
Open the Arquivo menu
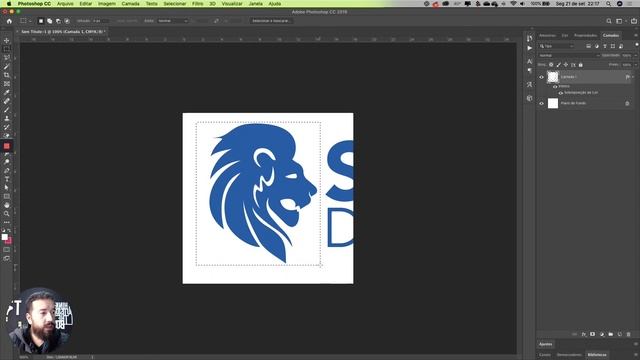pyautogui.click(x=65, y=4)
